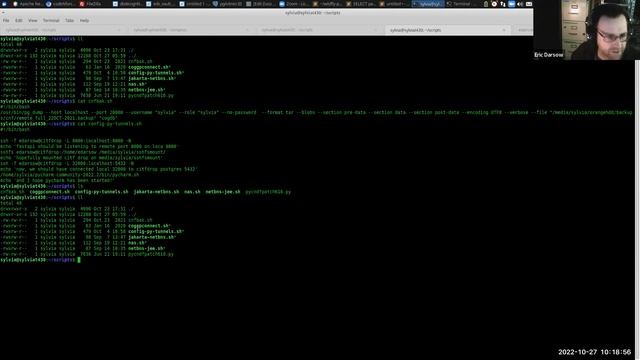The width and height of the screenshot is (640, 360).
Task: Open the Tabs menu
Action: click(x=69, y=20)
